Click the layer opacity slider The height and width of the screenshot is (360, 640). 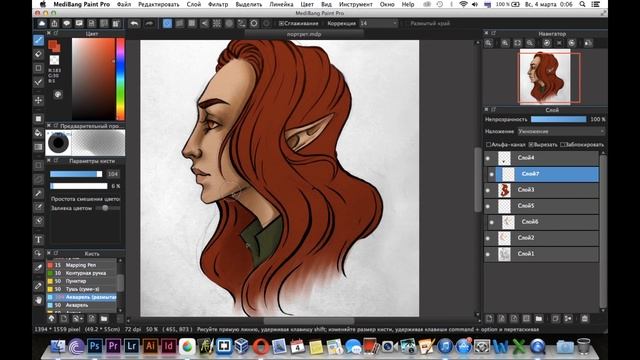[x=558, y=119]
